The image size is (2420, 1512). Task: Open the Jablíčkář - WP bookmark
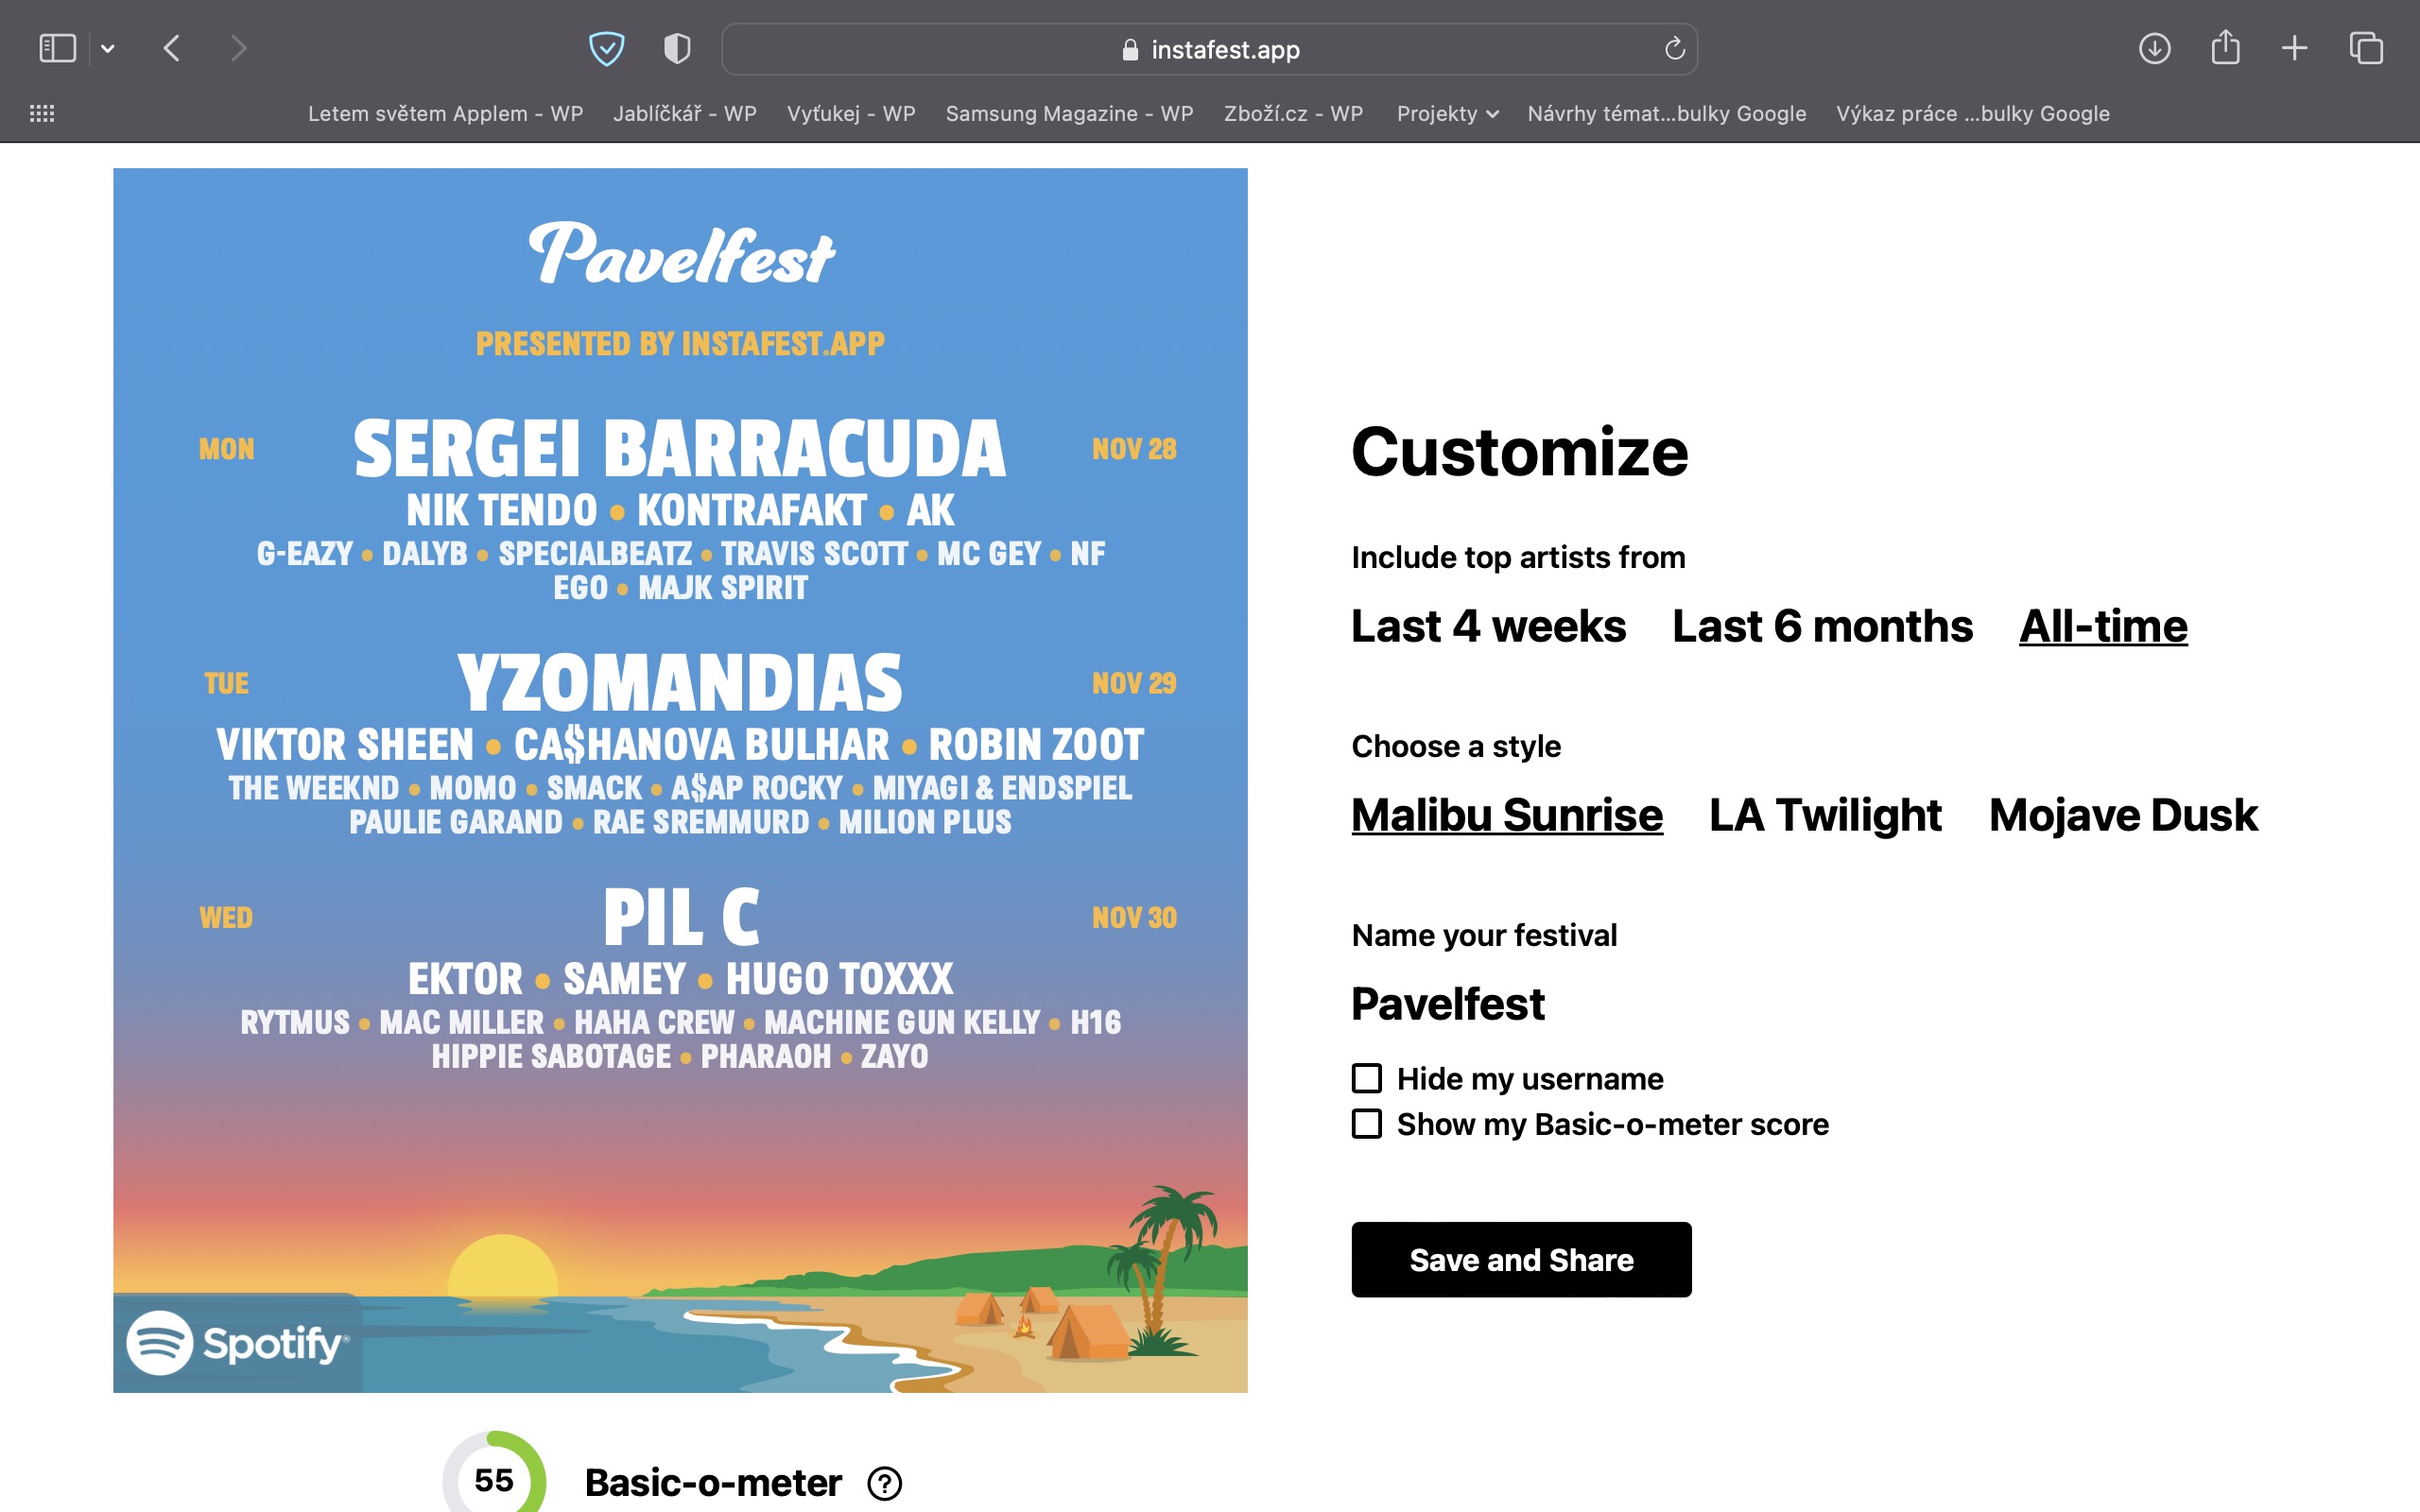[x=684, y=114]
